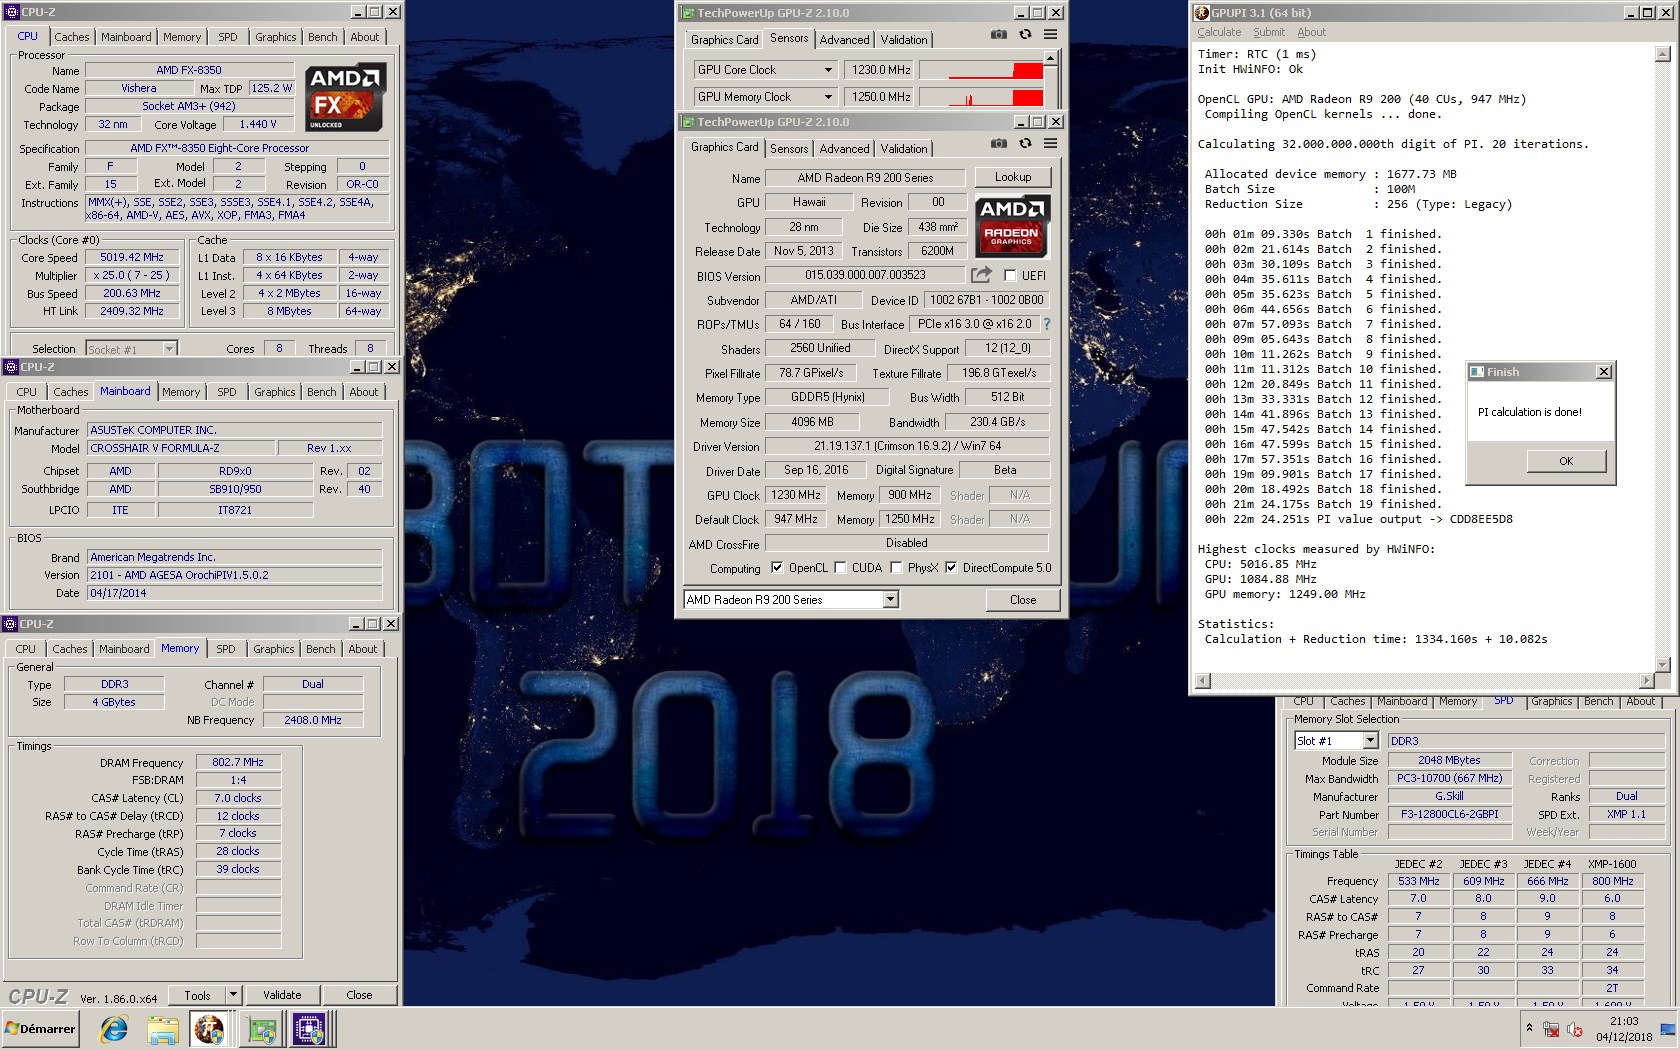Click refresh icon in lower GPU-Z window

point(1025,143)
